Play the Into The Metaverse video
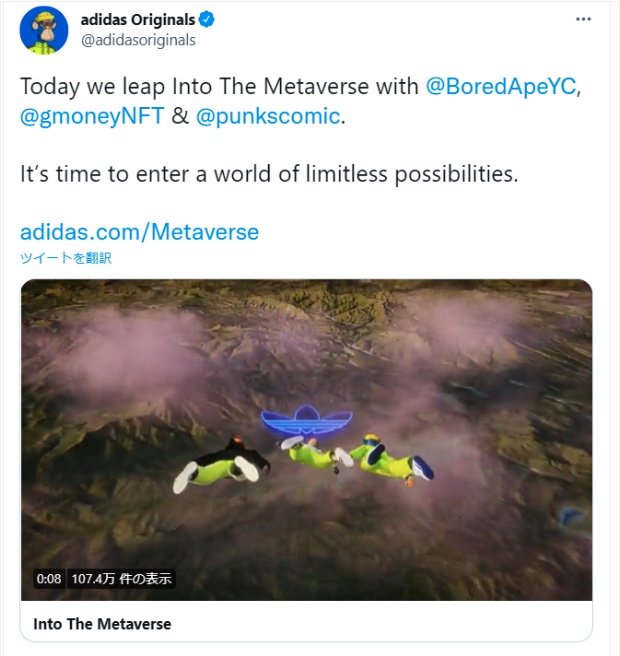620x656 pixels. click(306, 440)
